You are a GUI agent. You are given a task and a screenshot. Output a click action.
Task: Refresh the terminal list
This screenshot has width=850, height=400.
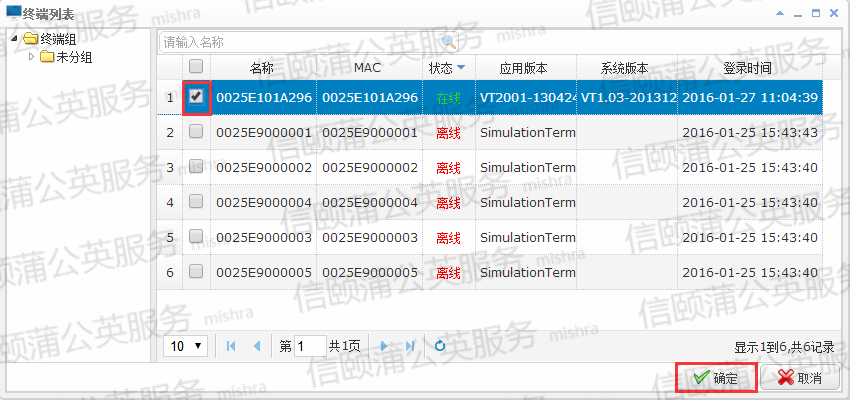pos(440,346)
